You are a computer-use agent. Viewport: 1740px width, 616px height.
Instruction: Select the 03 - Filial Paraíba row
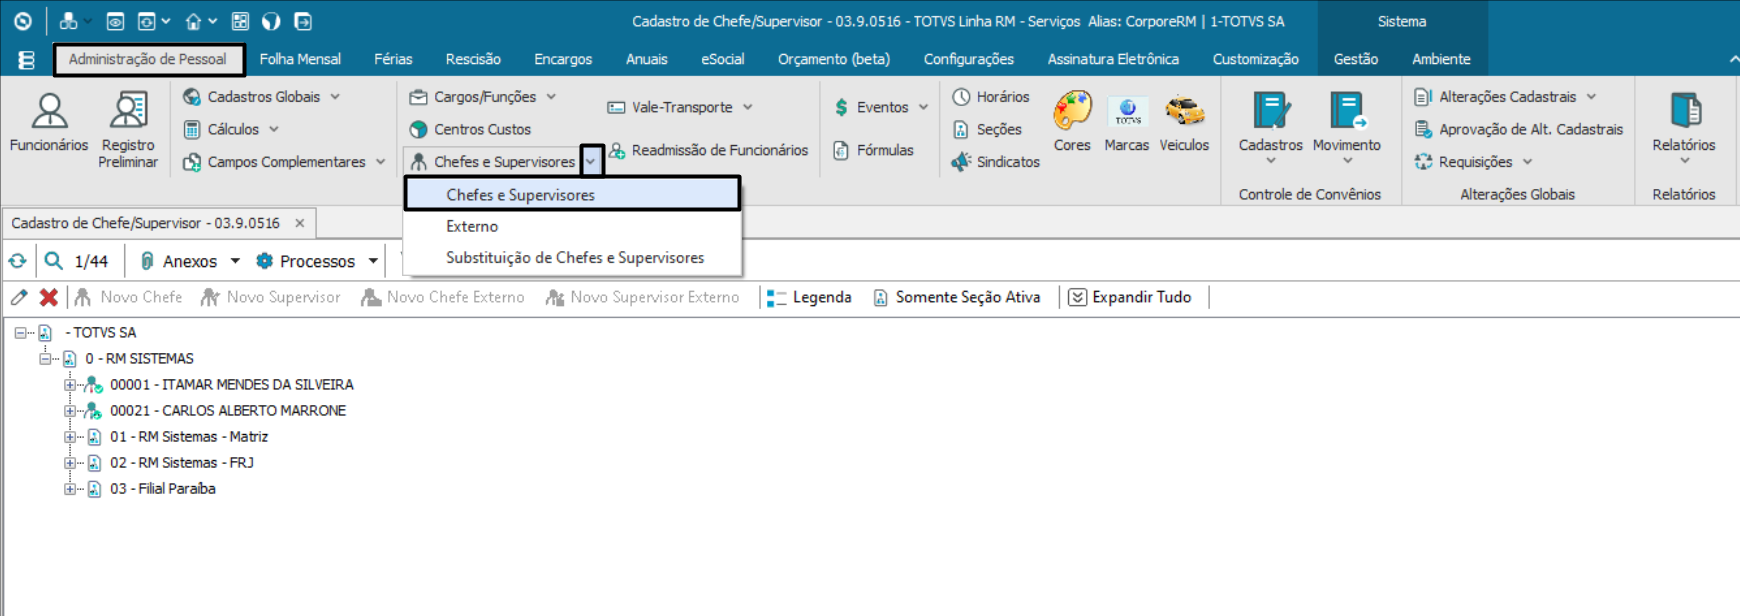tap(162, 489)
